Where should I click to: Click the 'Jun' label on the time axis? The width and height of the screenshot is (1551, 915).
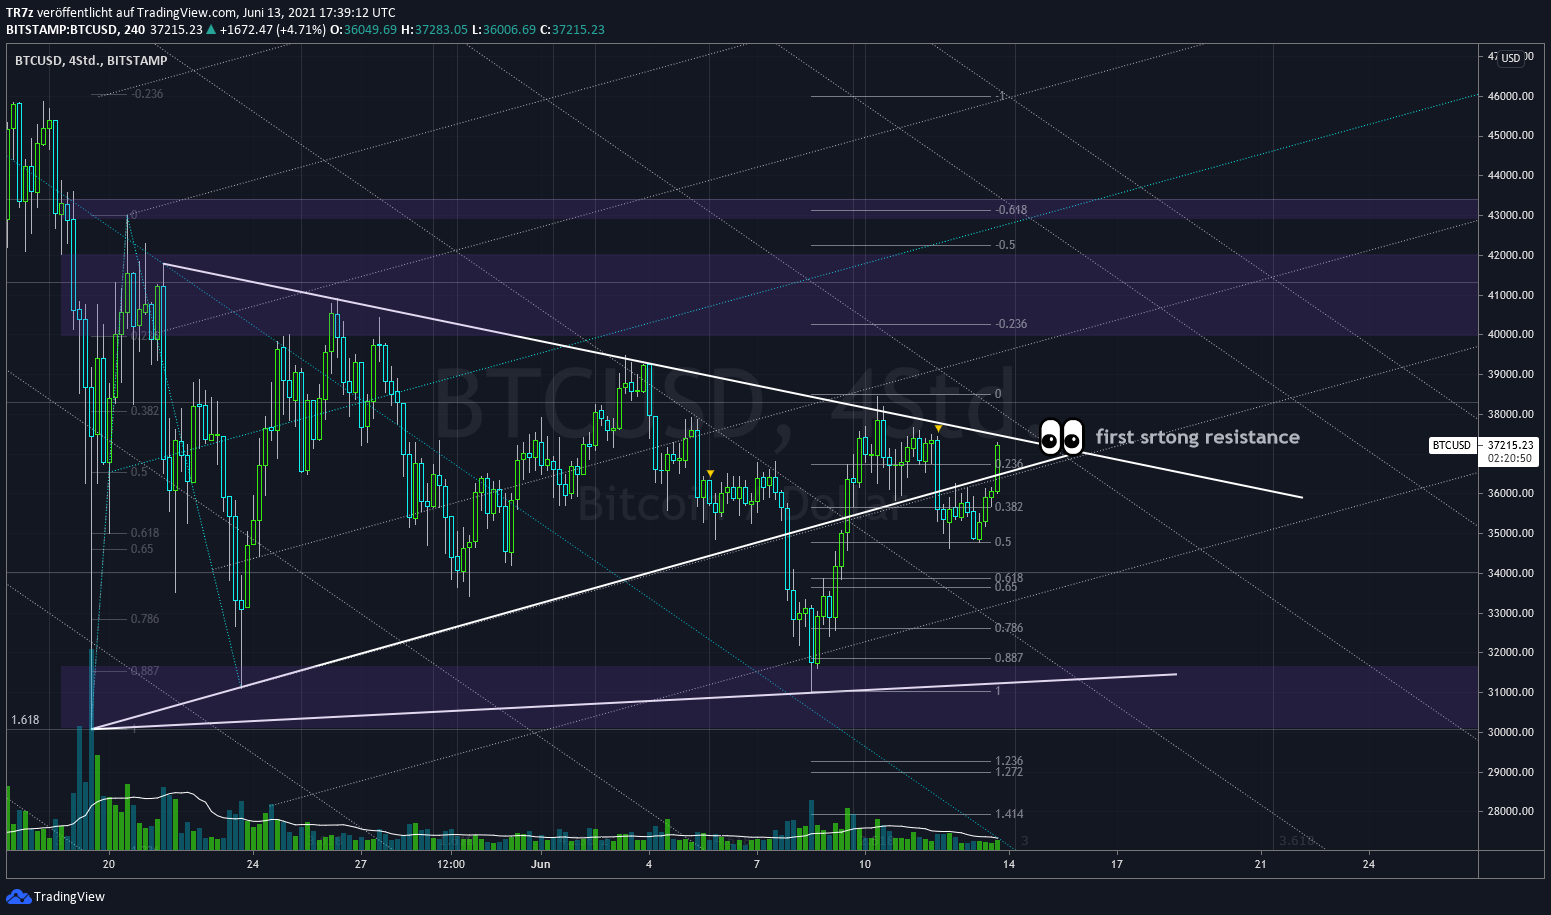tap(541, 864)
